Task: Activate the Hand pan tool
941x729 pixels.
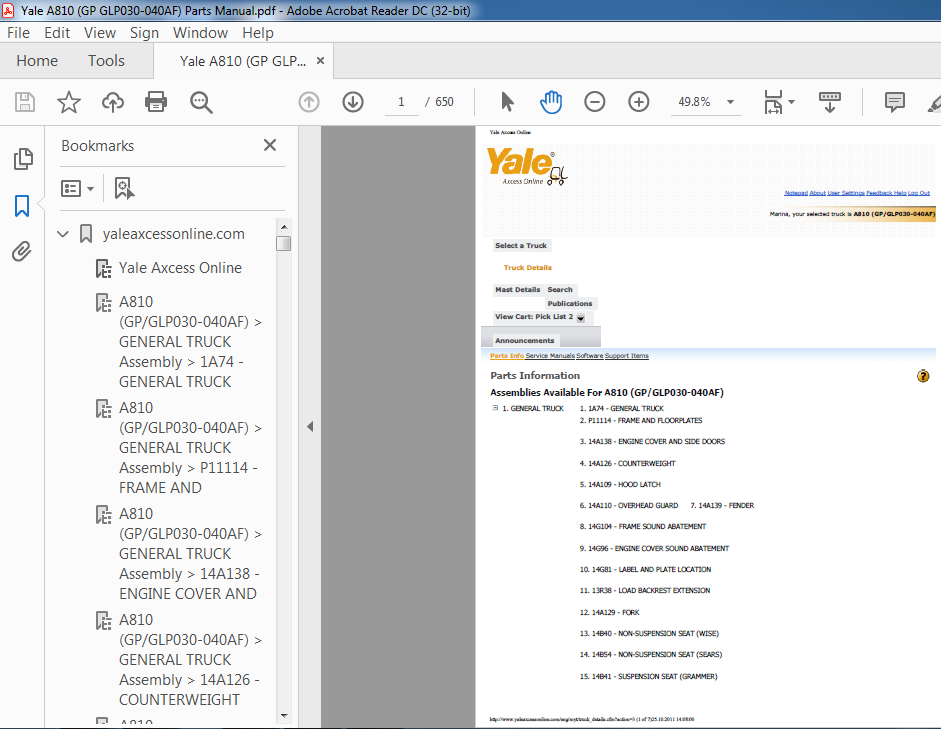Action: coord(551,102)
